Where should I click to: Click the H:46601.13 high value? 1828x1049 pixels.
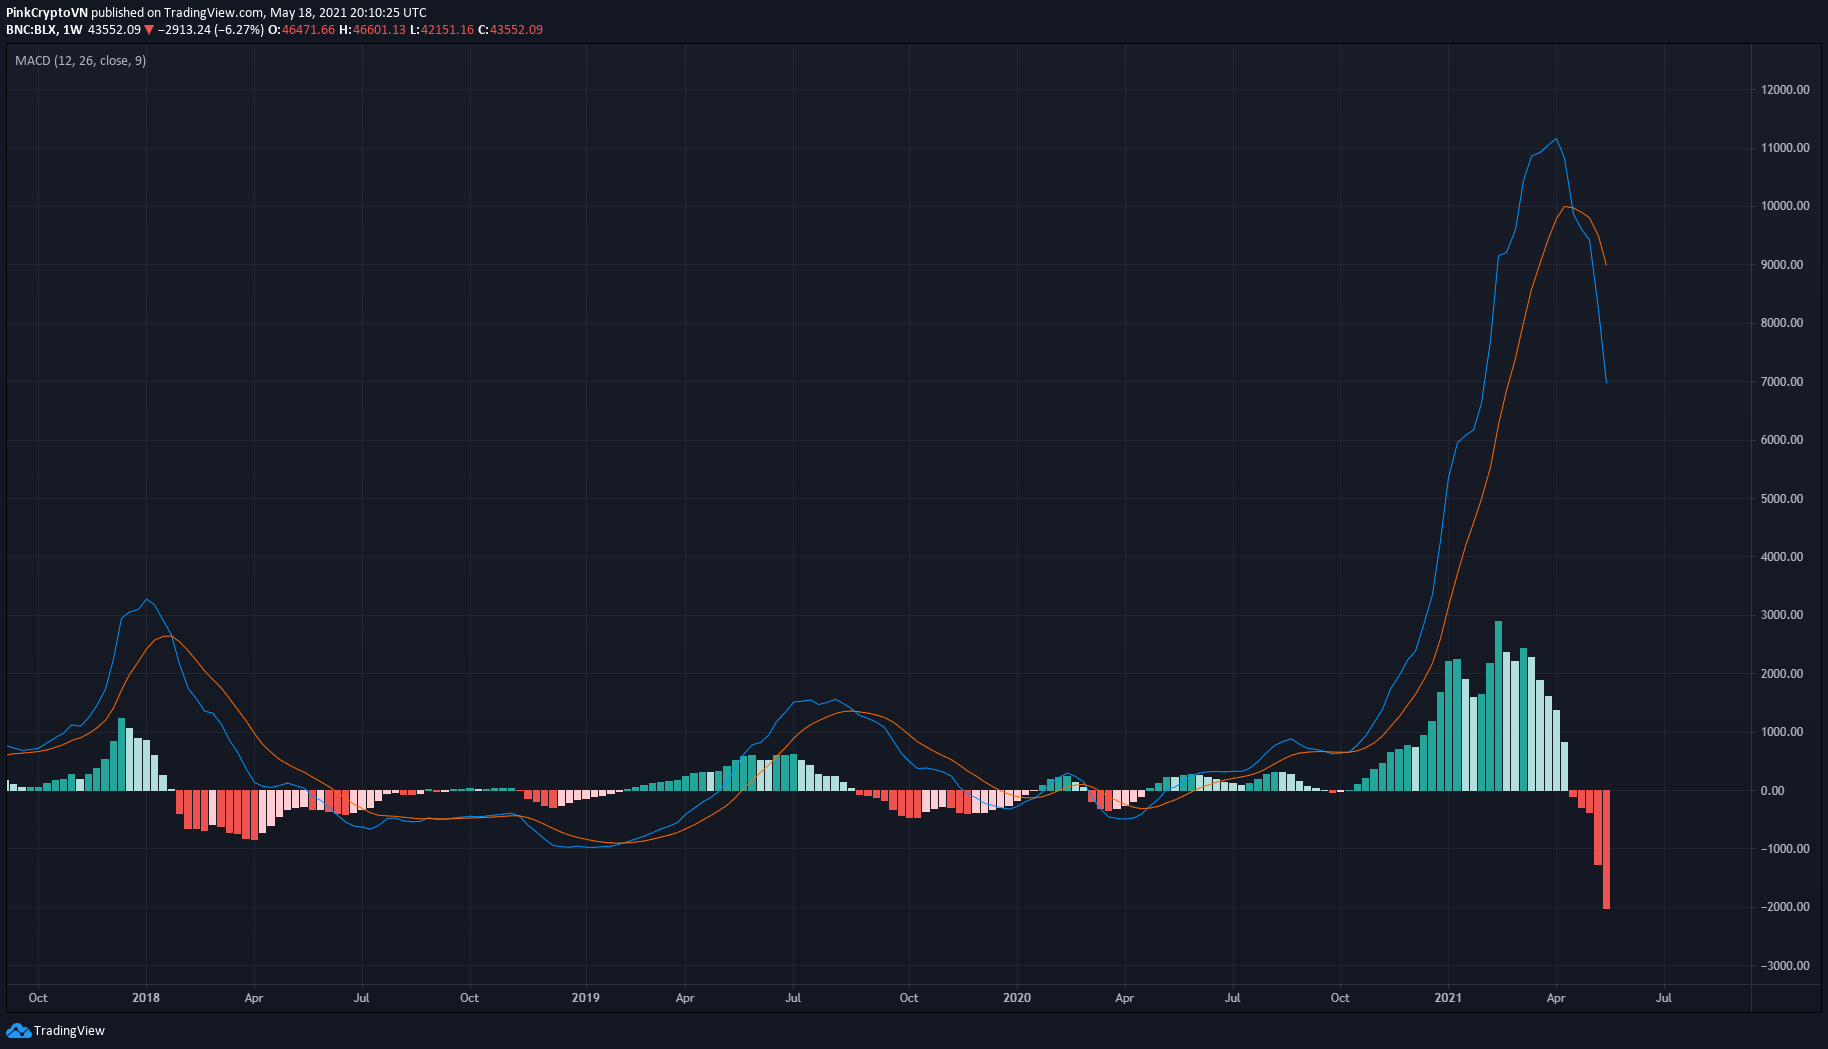[x=372, y=30]
